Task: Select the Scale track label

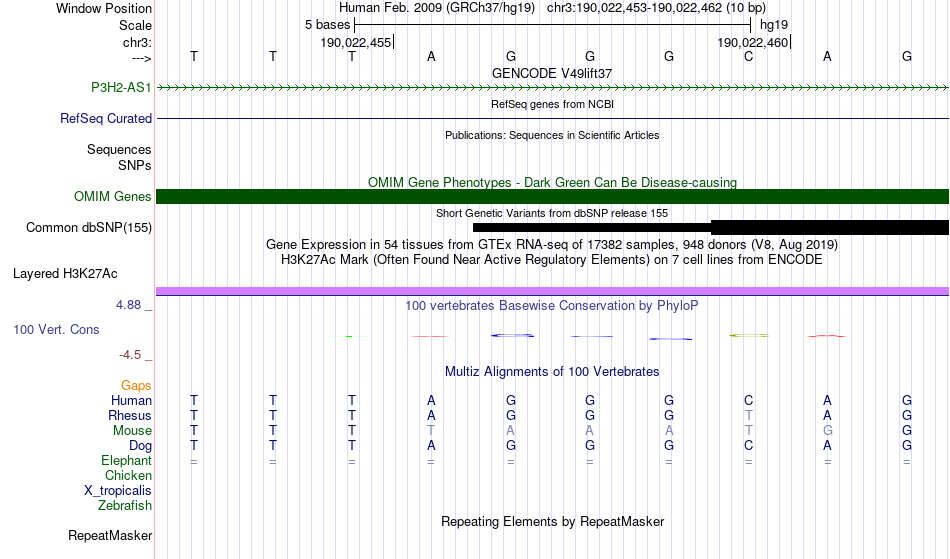Action: coord(135,25)
